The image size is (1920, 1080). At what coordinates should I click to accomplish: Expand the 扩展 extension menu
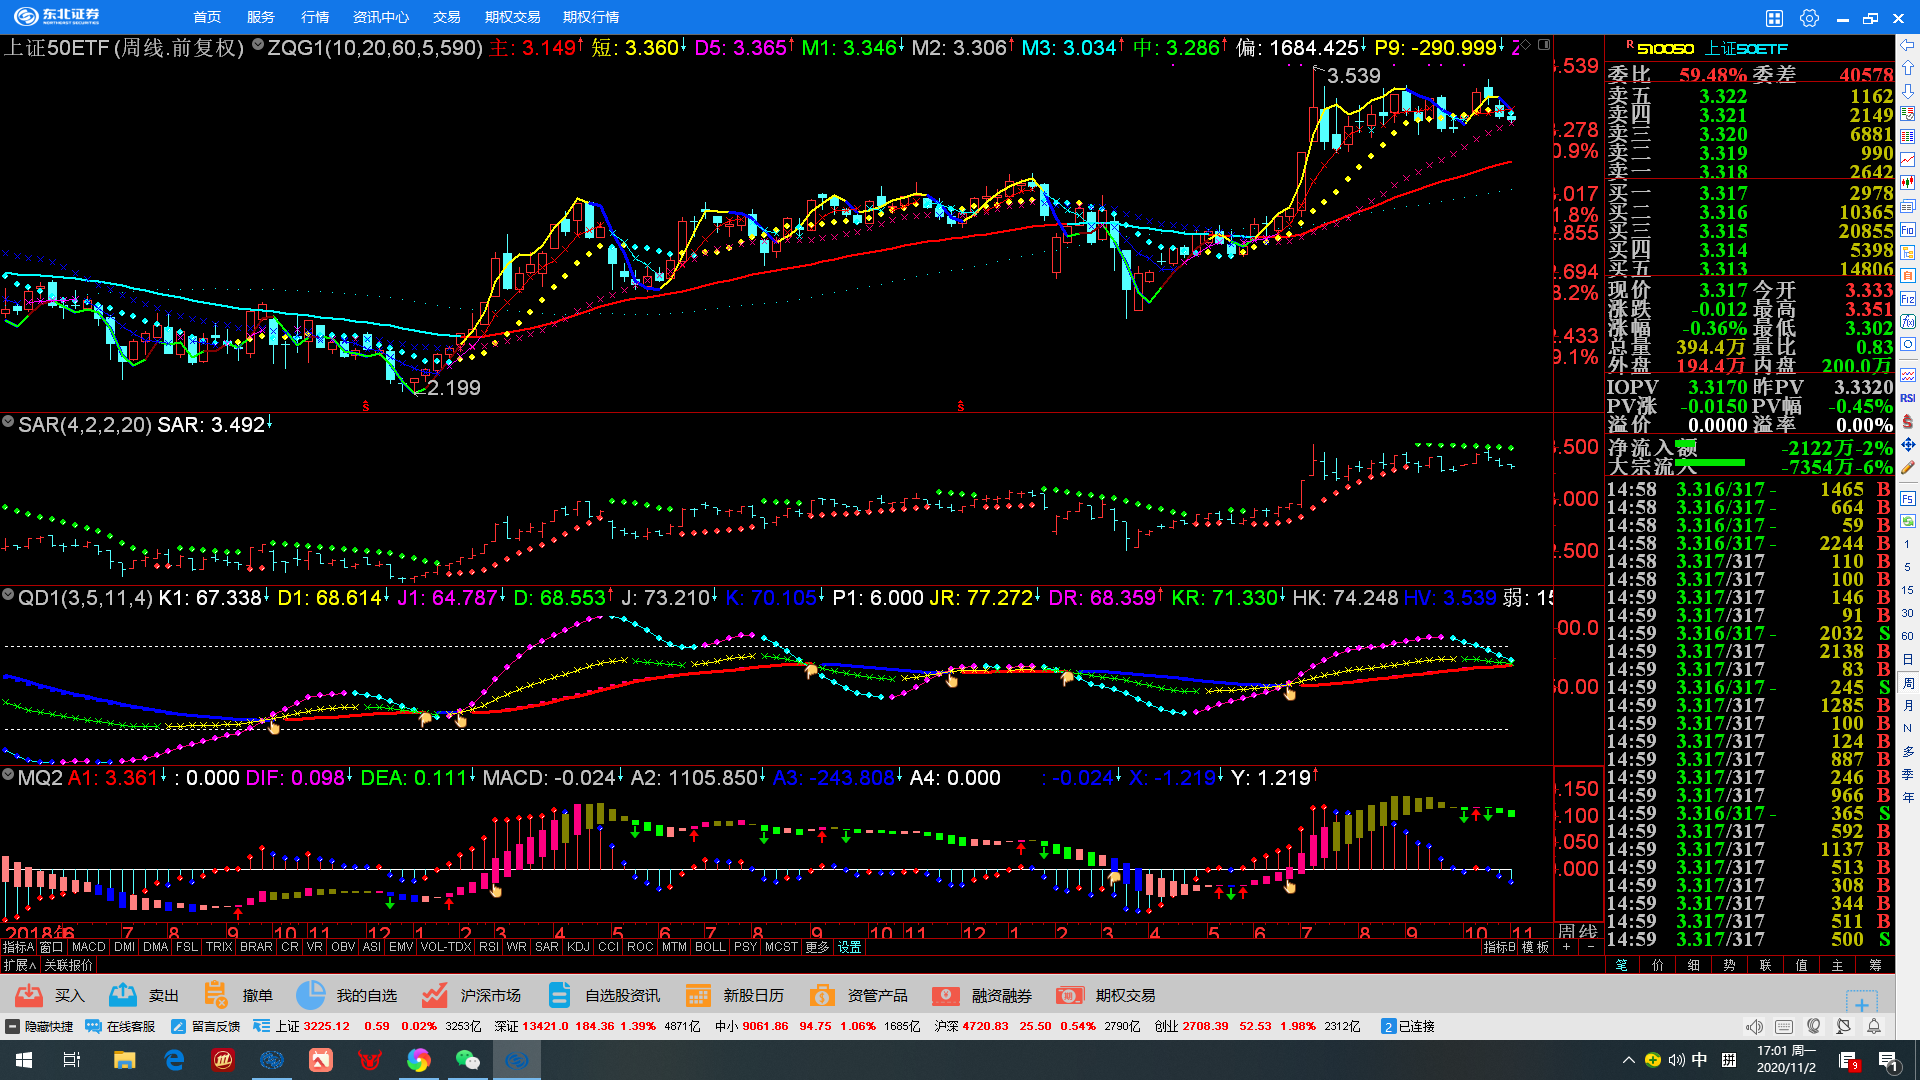[x=19, y=965]
